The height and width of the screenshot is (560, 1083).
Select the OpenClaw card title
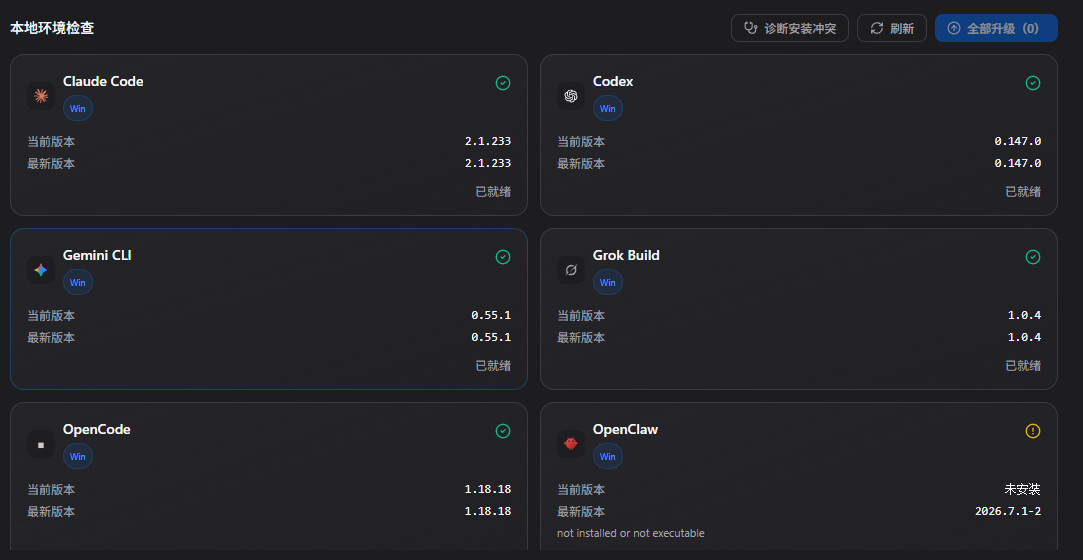click(625, 429)
